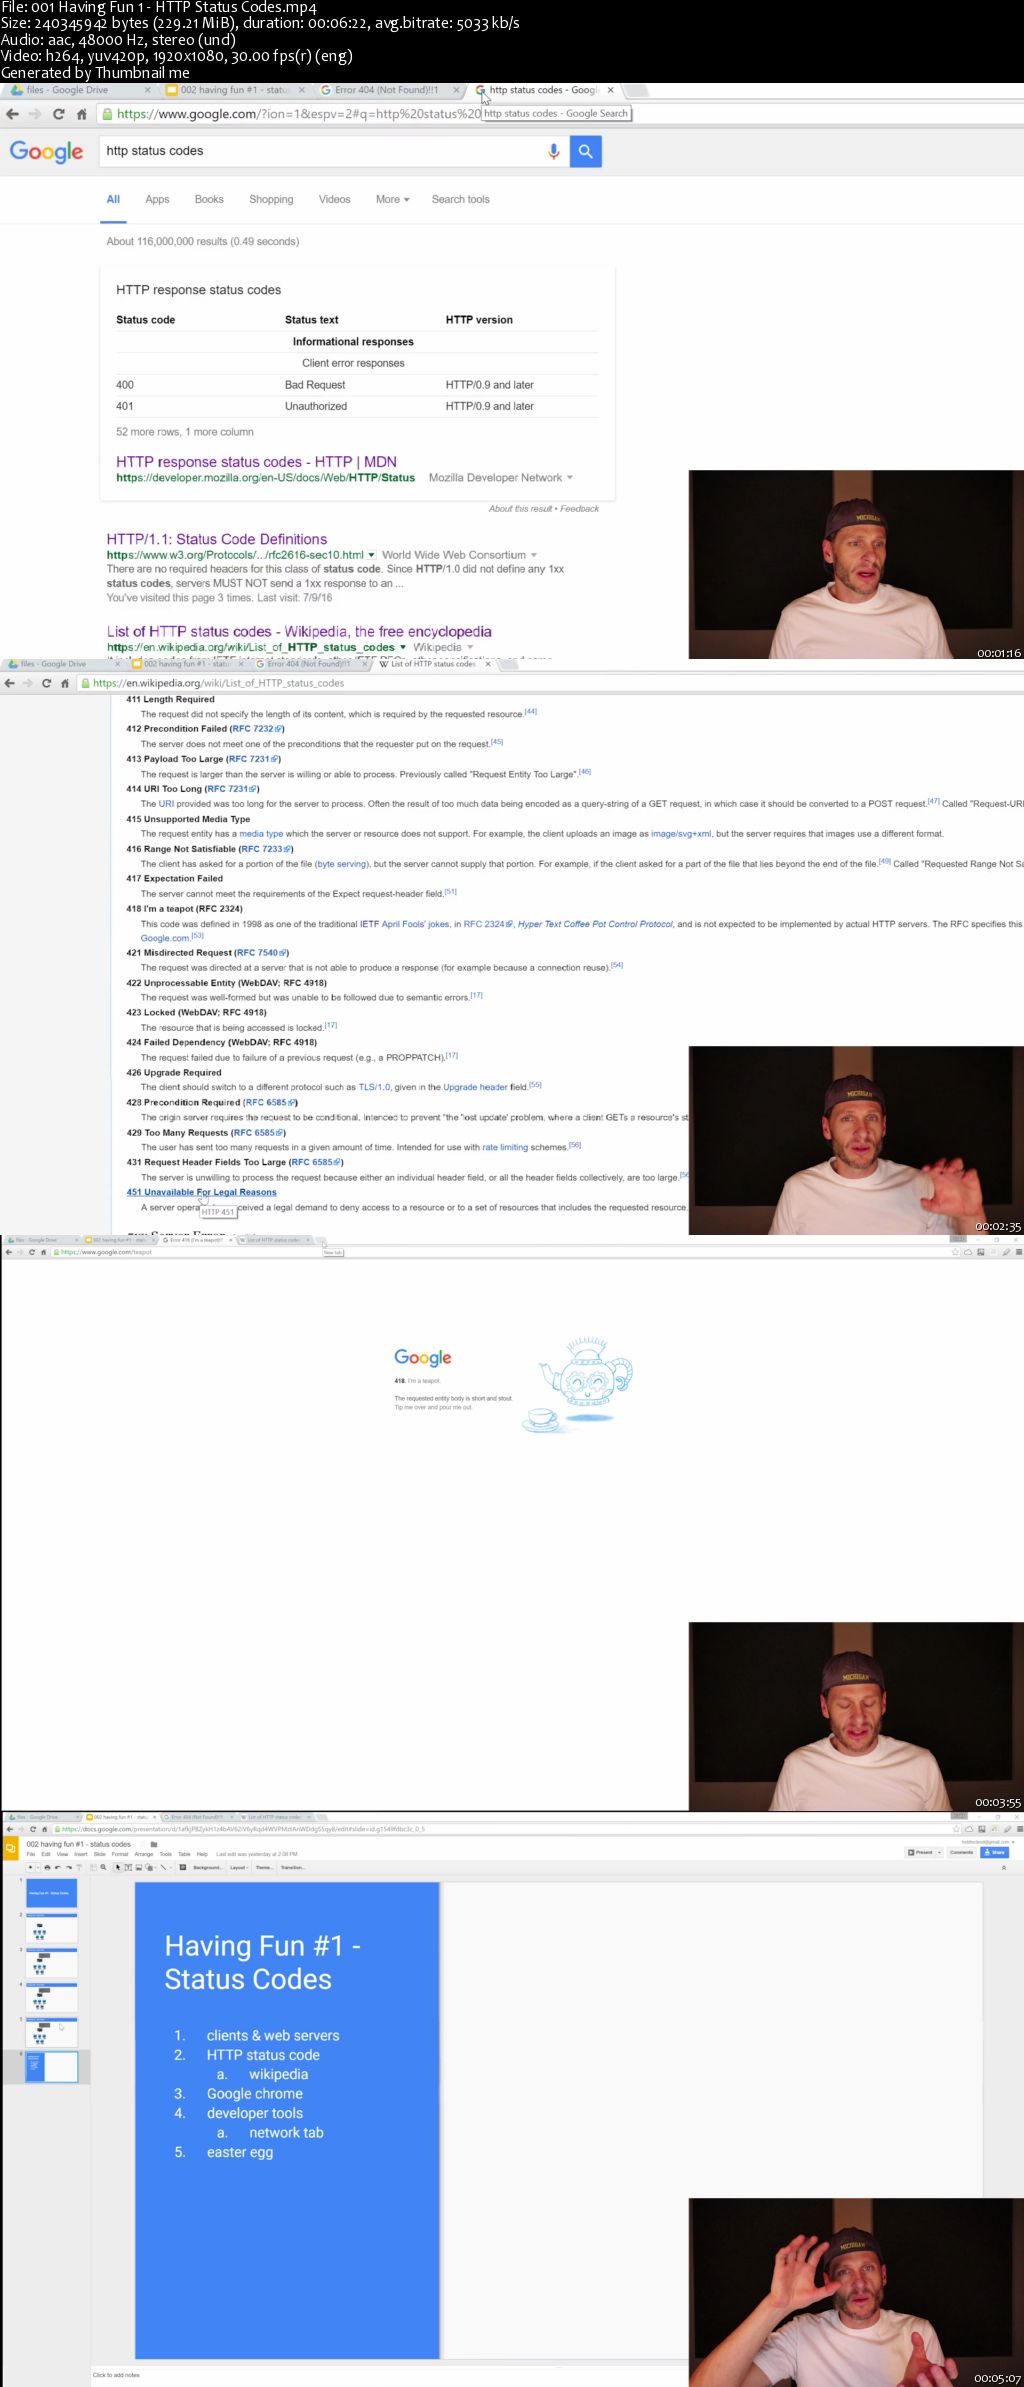Open the Comments button in Slides
The width and height of the screenshot is (1024, 2387).
(961, 1852)
